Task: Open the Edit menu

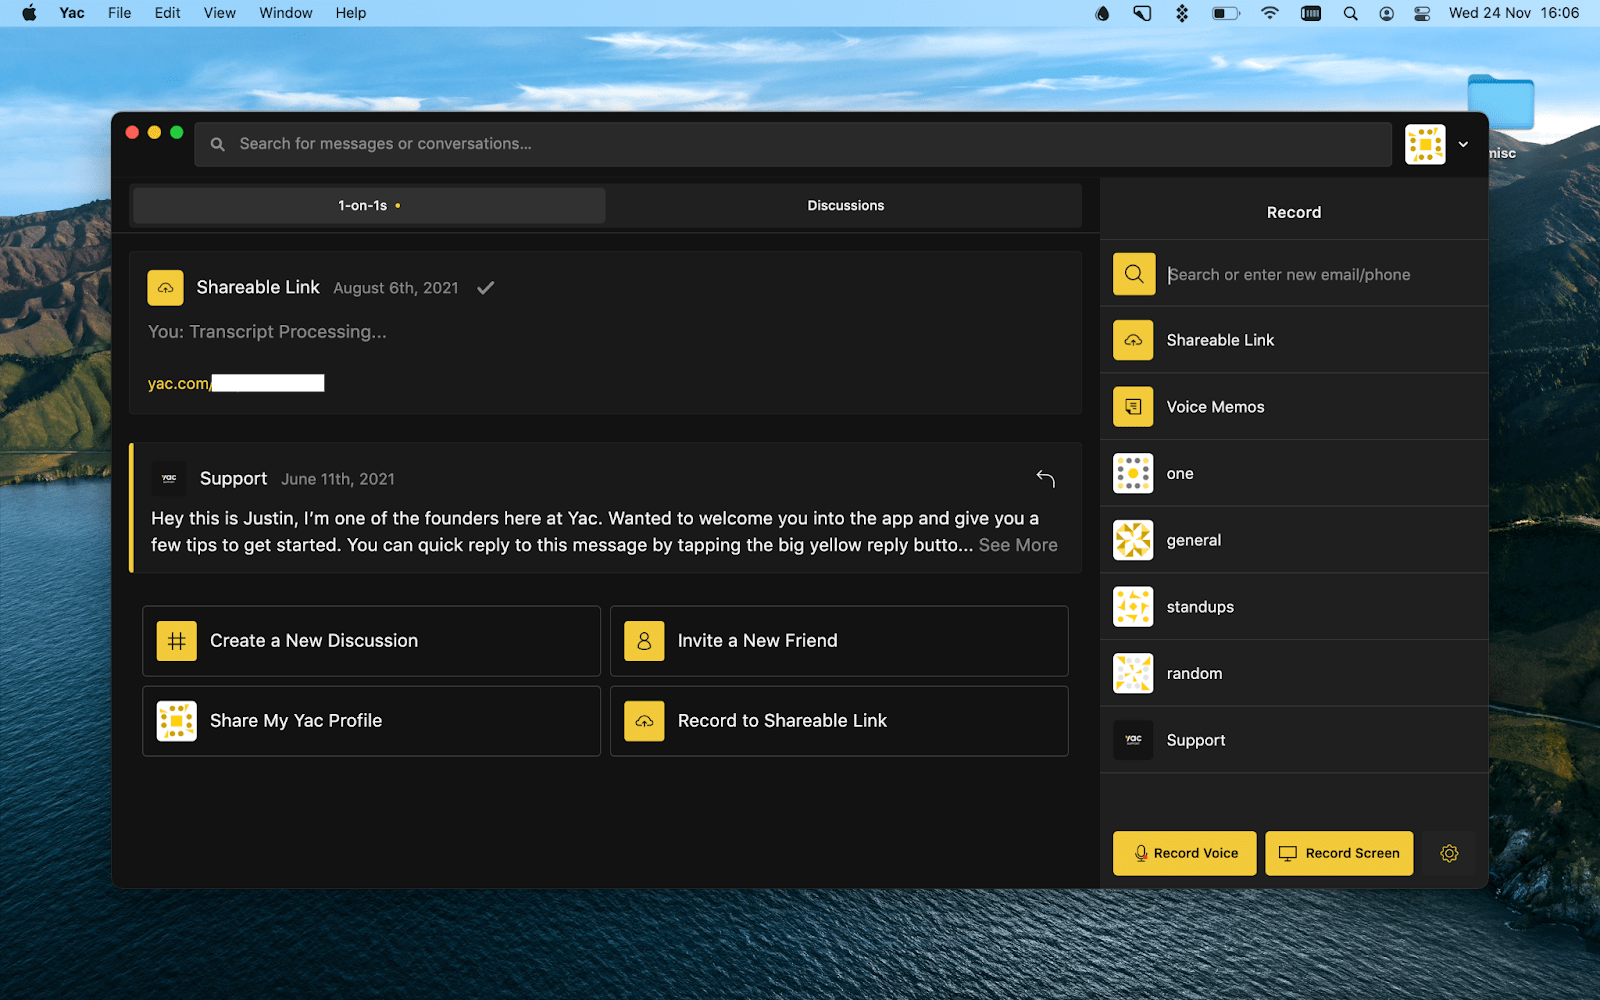Action: tap(168, 13)
